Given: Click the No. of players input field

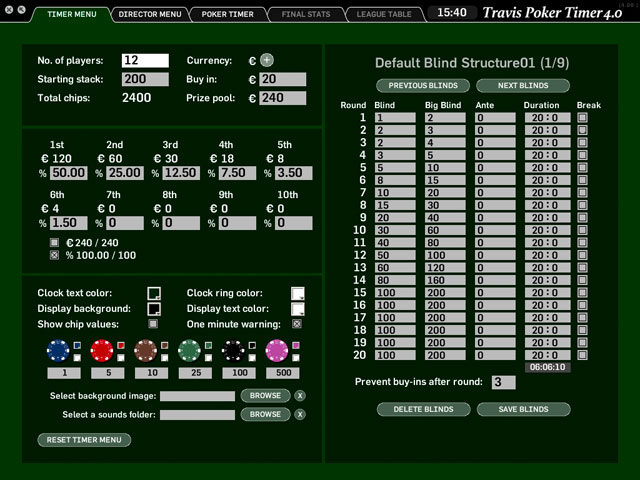Looking at the screenshot, I should point(145,61).
